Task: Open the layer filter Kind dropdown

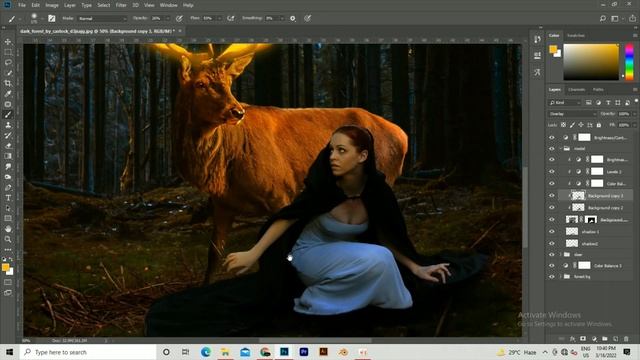Action: tap(565, 102)
